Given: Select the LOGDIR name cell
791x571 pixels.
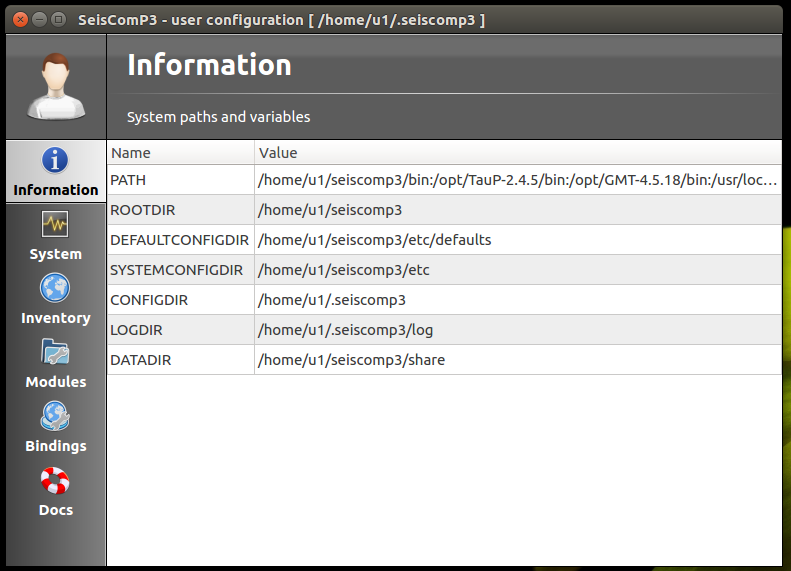Looking at the screenshot, I should [181, 330].
